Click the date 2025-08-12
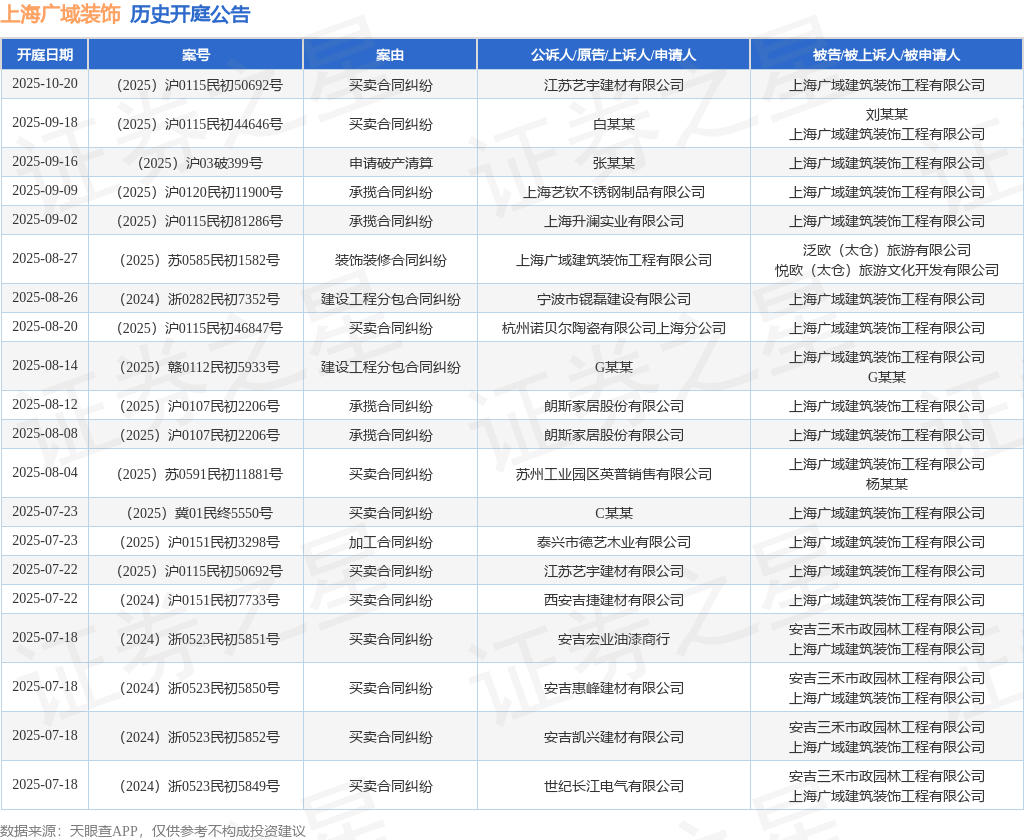The height and width of the screenshot is (840, 1024). [x=44, y=405]
